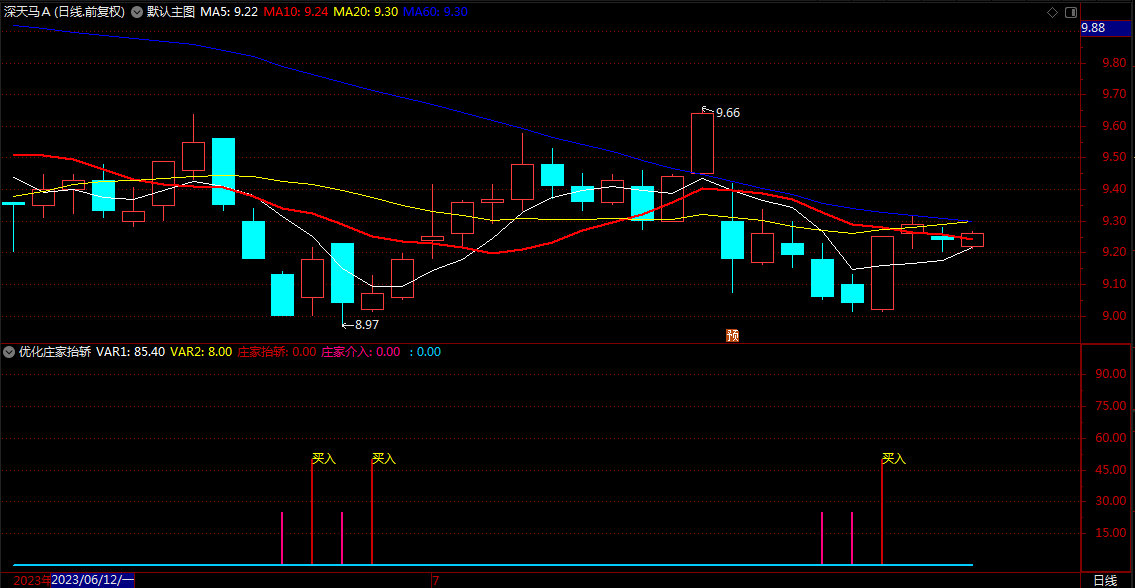
Task: Select the MA5: 9.22 legend value
Action: tap(229, 12)
